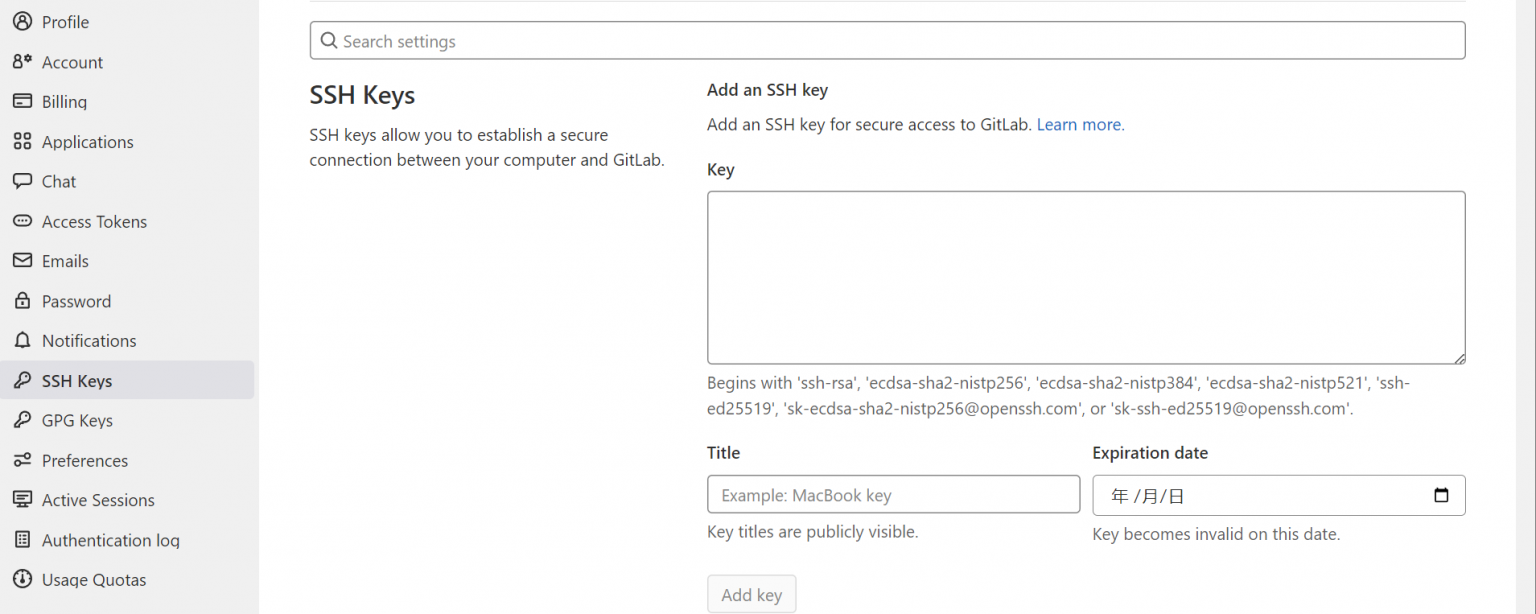Click the Billing credit card icon
This screenshot has width=1536, height=614.
(22, 101)
